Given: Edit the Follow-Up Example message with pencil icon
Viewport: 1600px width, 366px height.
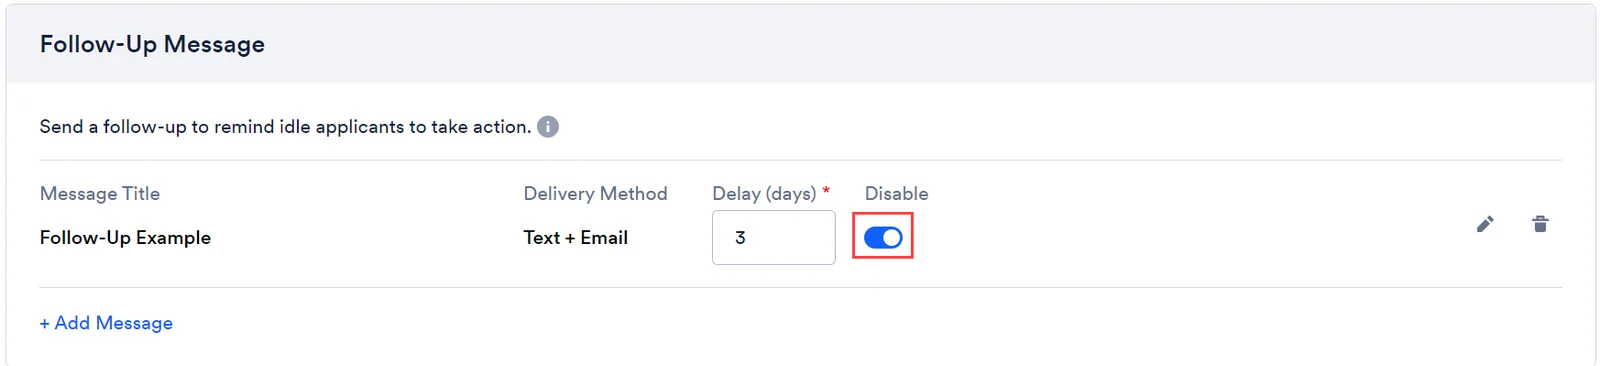Looking at the screenshot, I should coord(1485,224).
